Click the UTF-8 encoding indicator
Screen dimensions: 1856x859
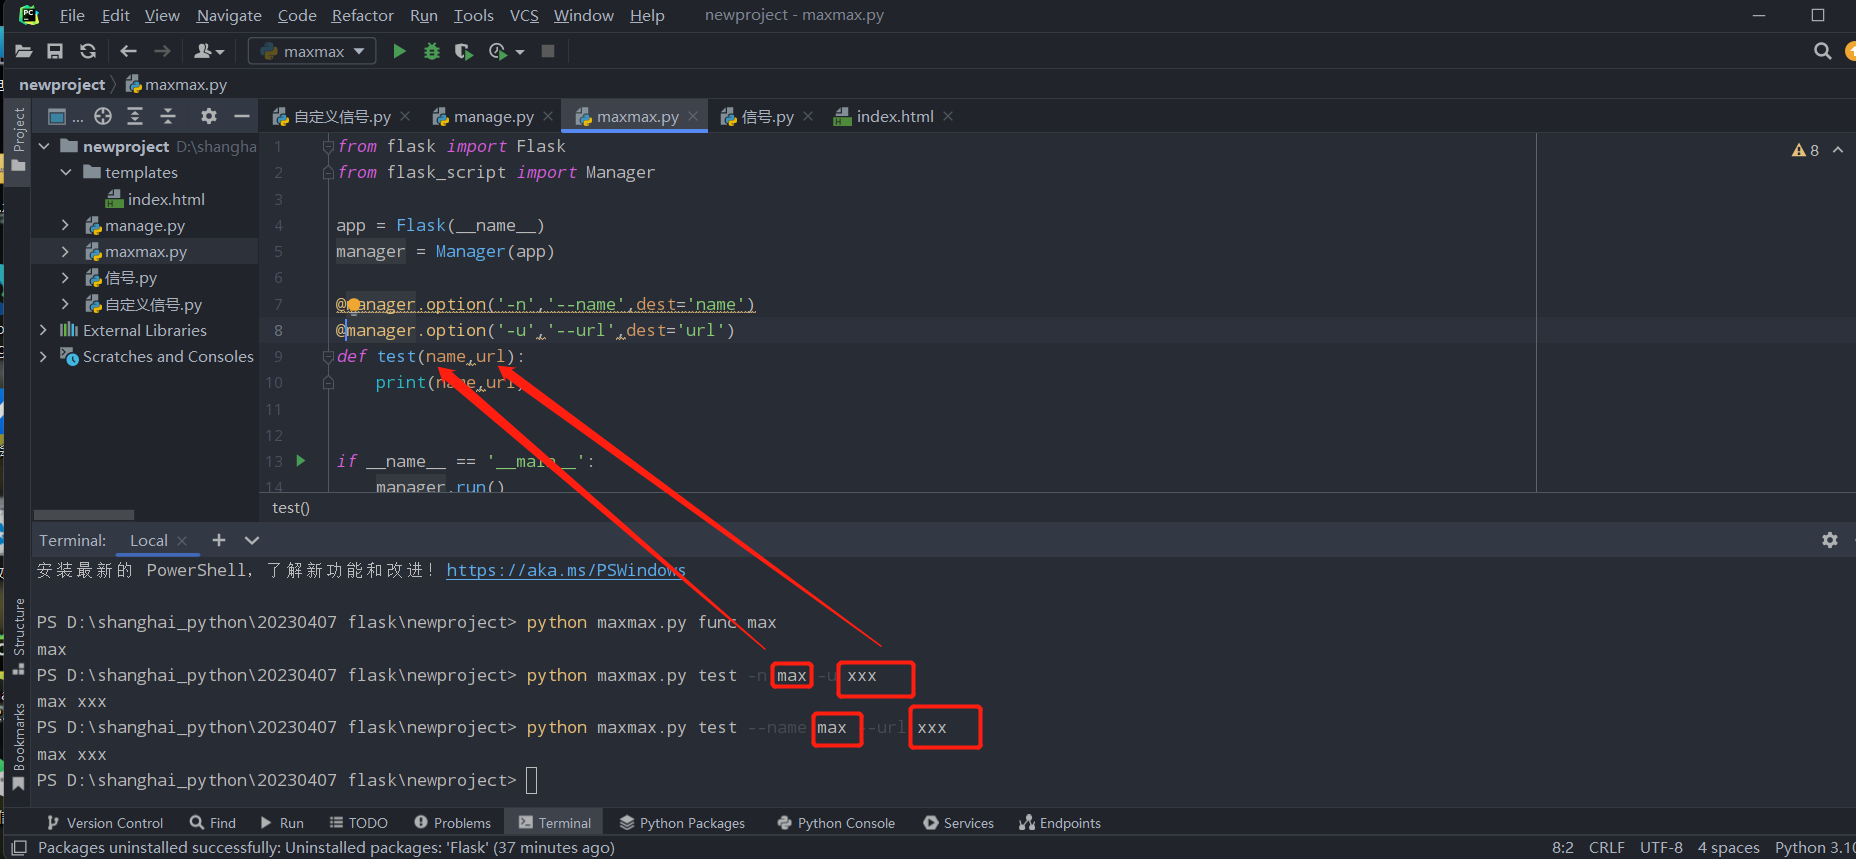tap(1661, 847)
